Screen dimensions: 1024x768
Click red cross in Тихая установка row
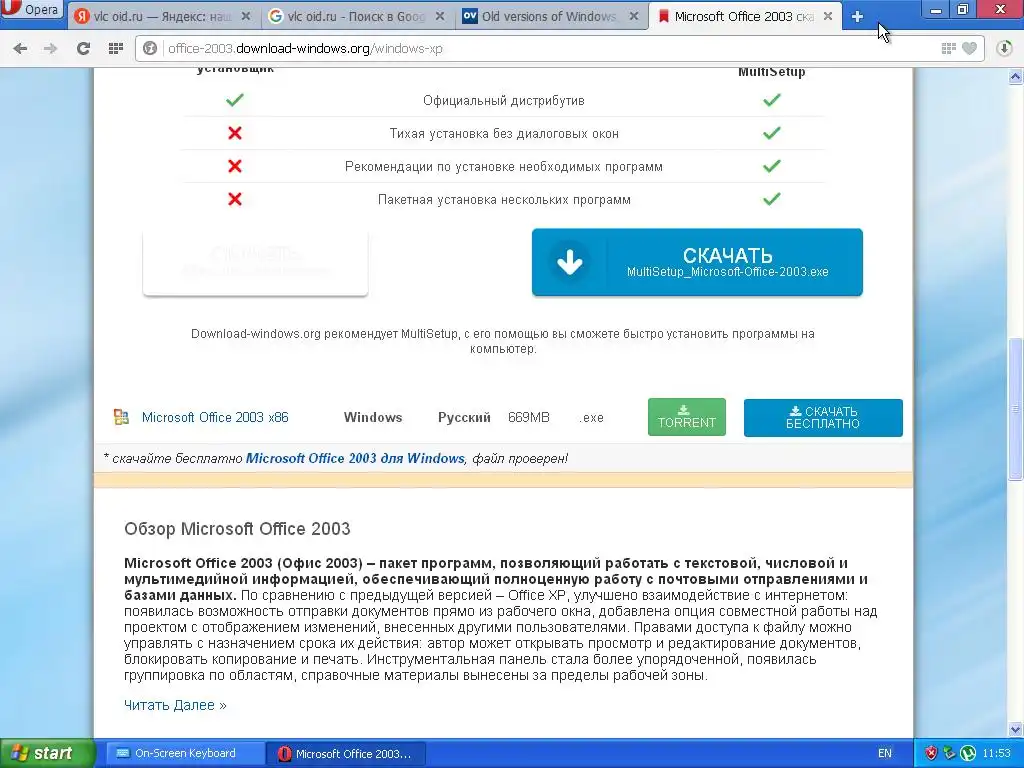tap(234, 133)
